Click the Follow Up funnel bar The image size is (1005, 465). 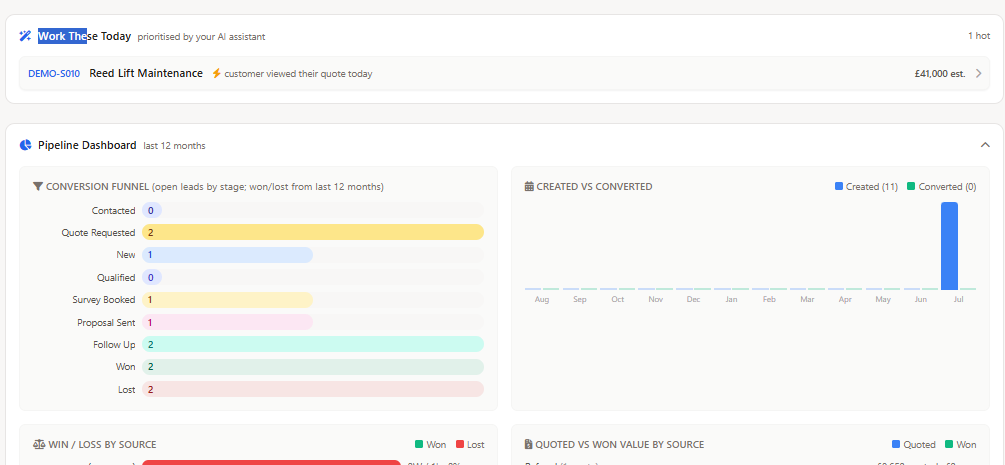click(313, 344)
